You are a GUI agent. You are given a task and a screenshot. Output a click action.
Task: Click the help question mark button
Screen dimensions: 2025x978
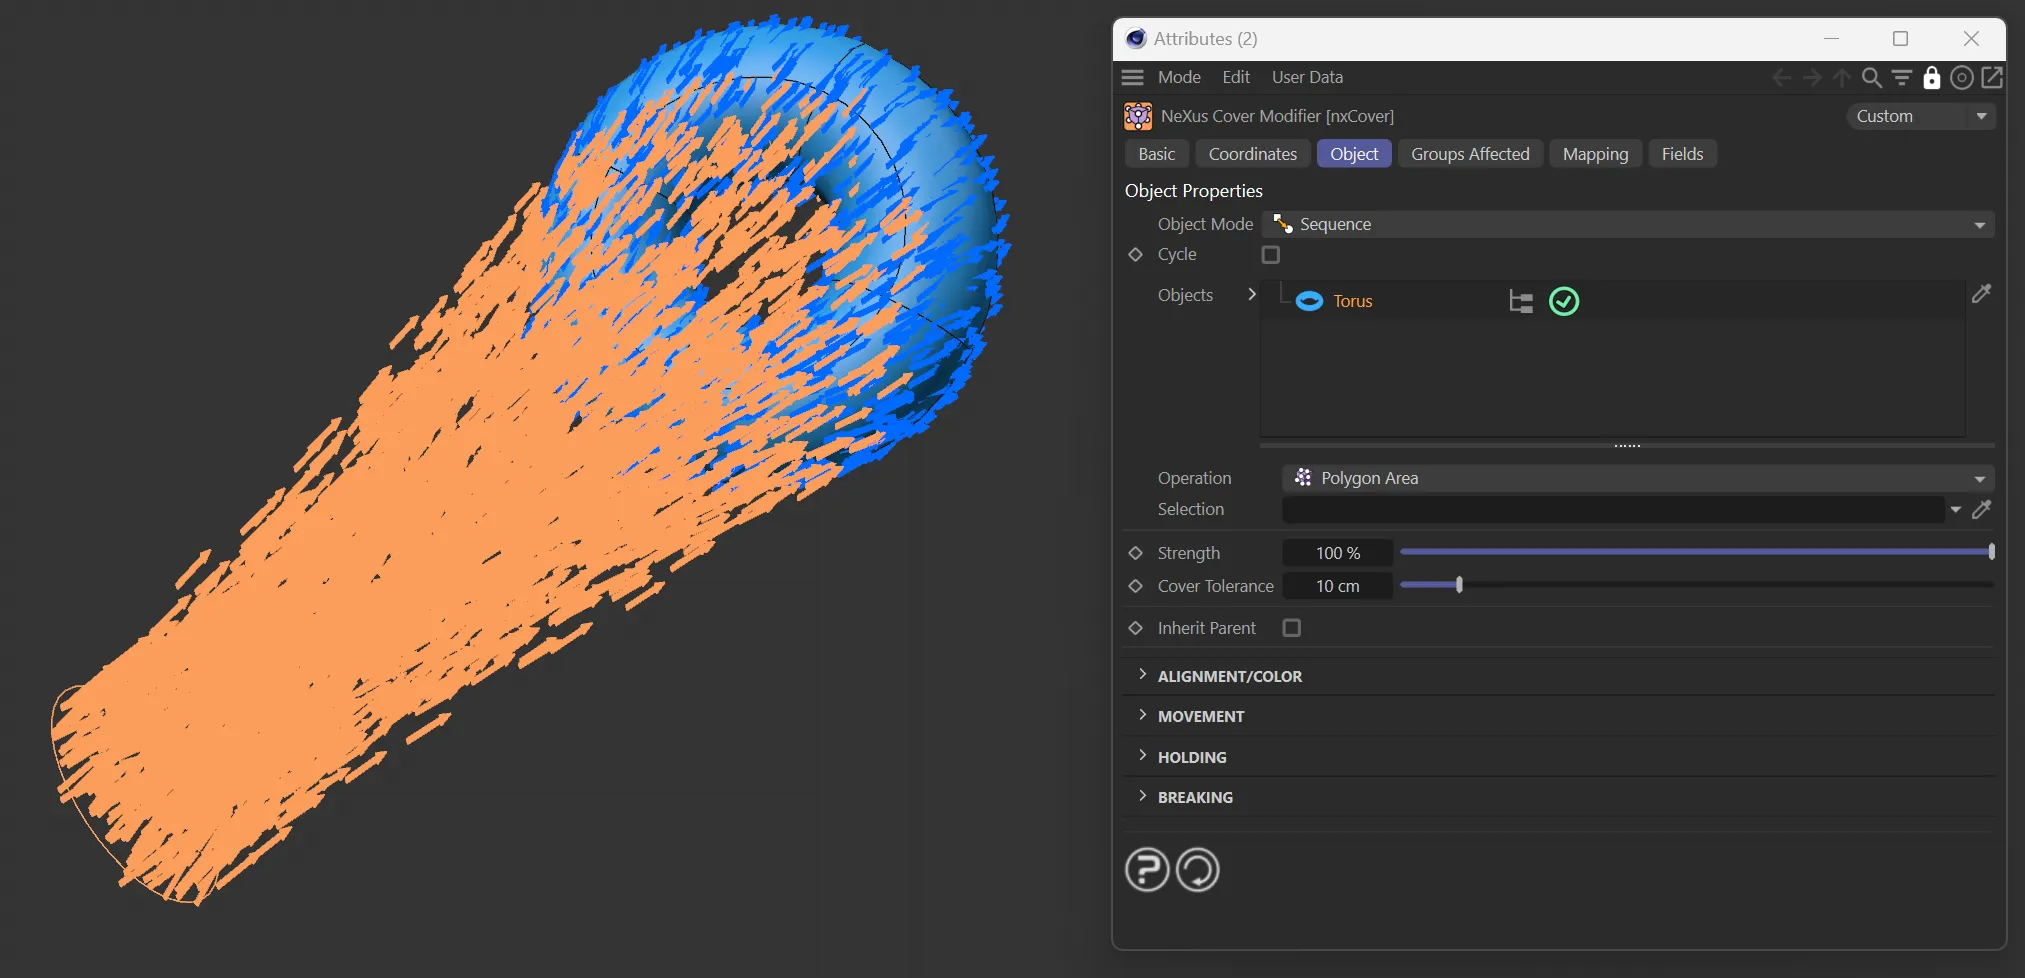tap(1147, 869)
